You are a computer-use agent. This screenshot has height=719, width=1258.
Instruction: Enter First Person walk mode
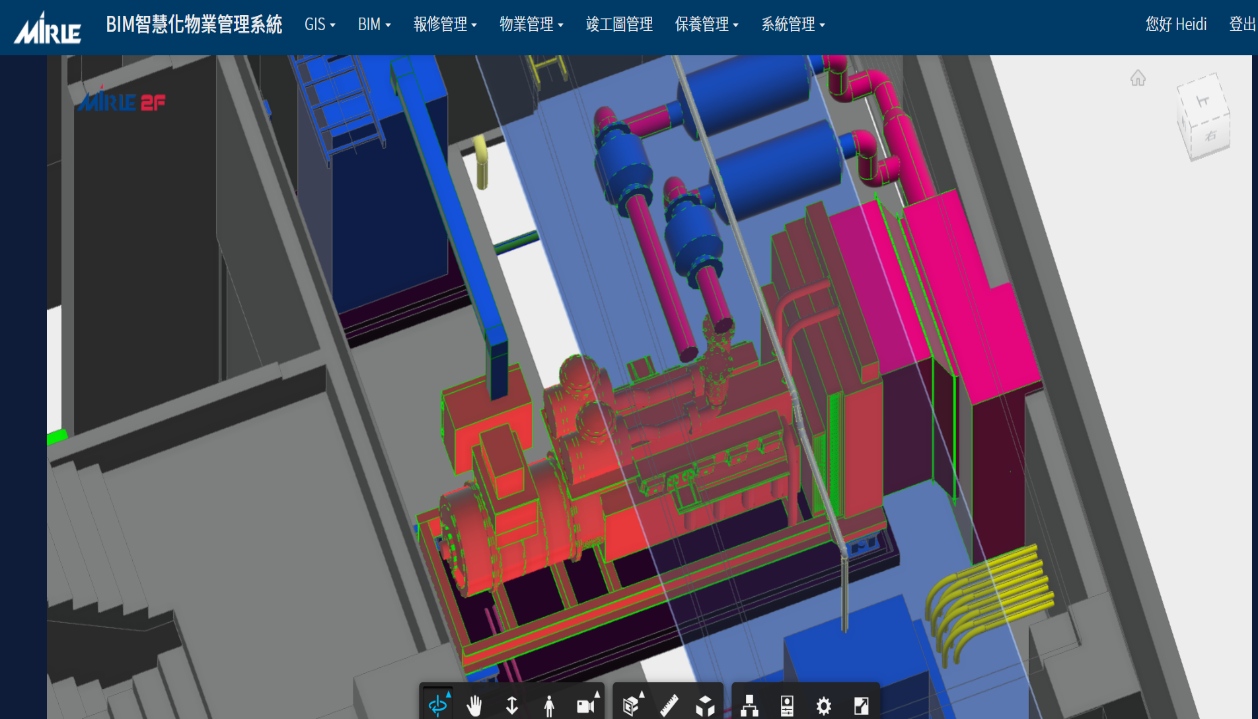click(x=549, y=706)
